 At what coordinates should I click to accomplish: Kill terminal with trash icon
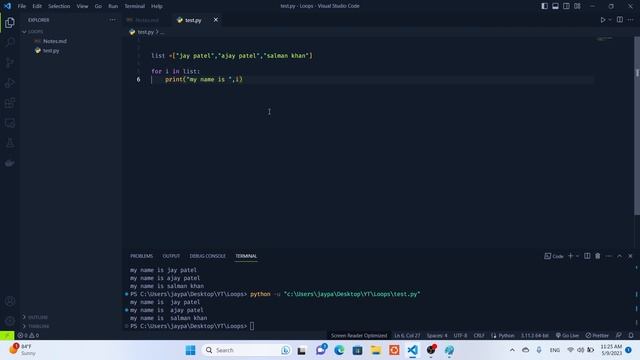click(x=598, y=256)
